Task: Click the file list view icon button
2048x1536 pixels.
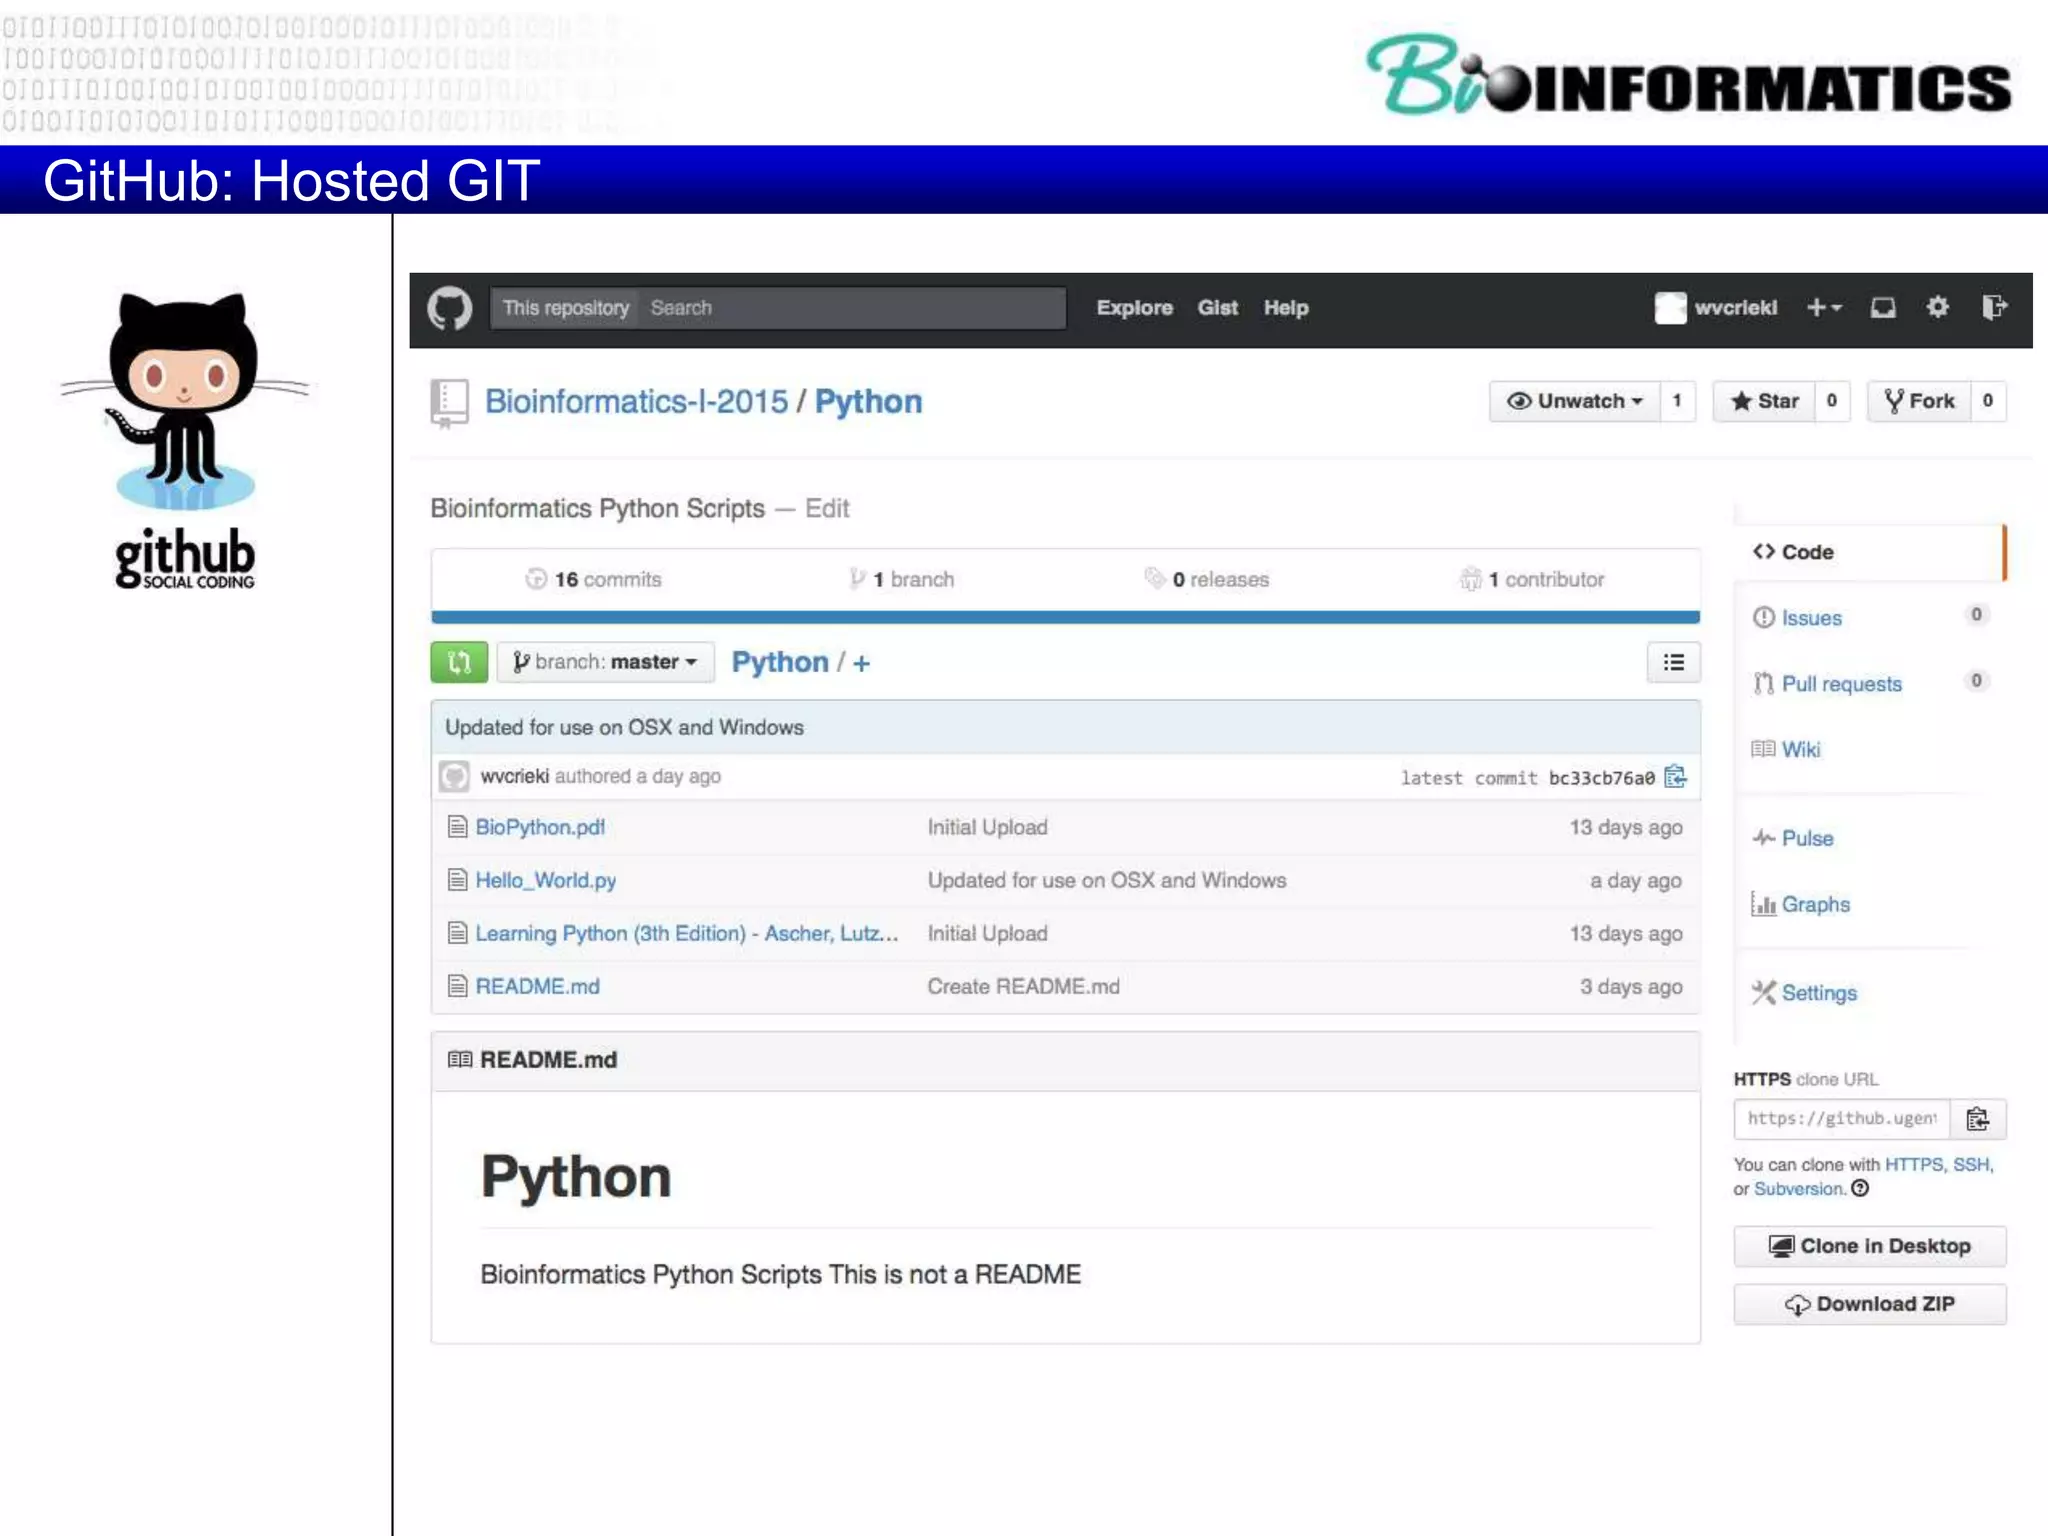Action: (1673, 662)
